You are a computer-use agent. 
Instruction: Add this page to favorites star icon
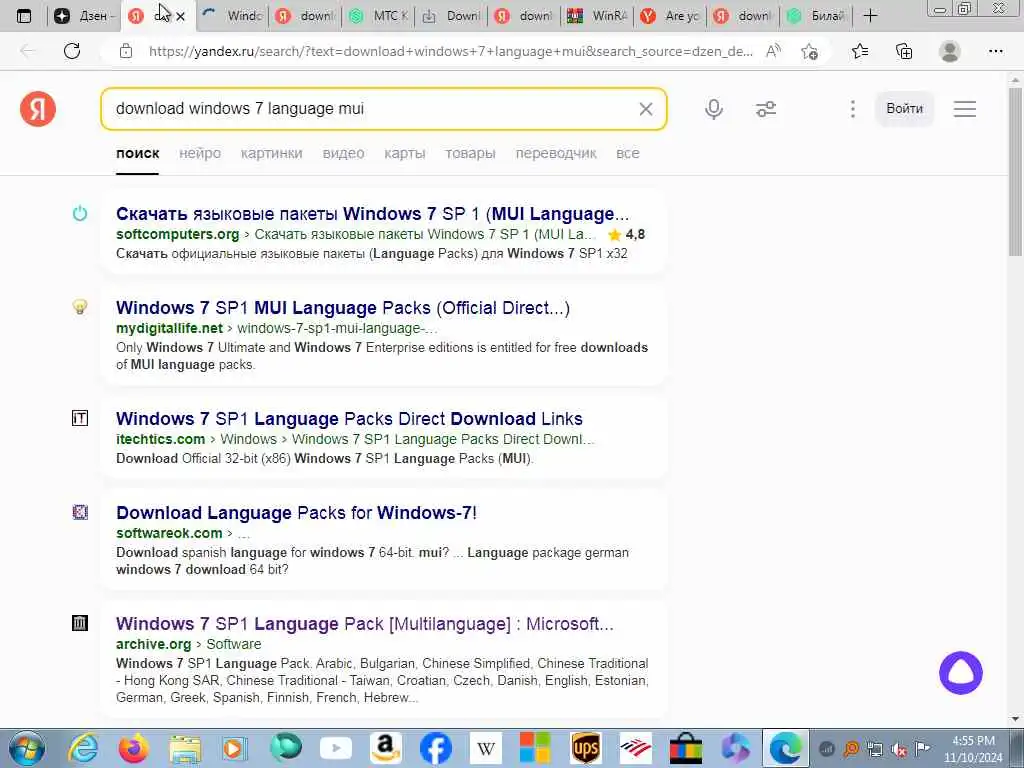coord(810,52)
